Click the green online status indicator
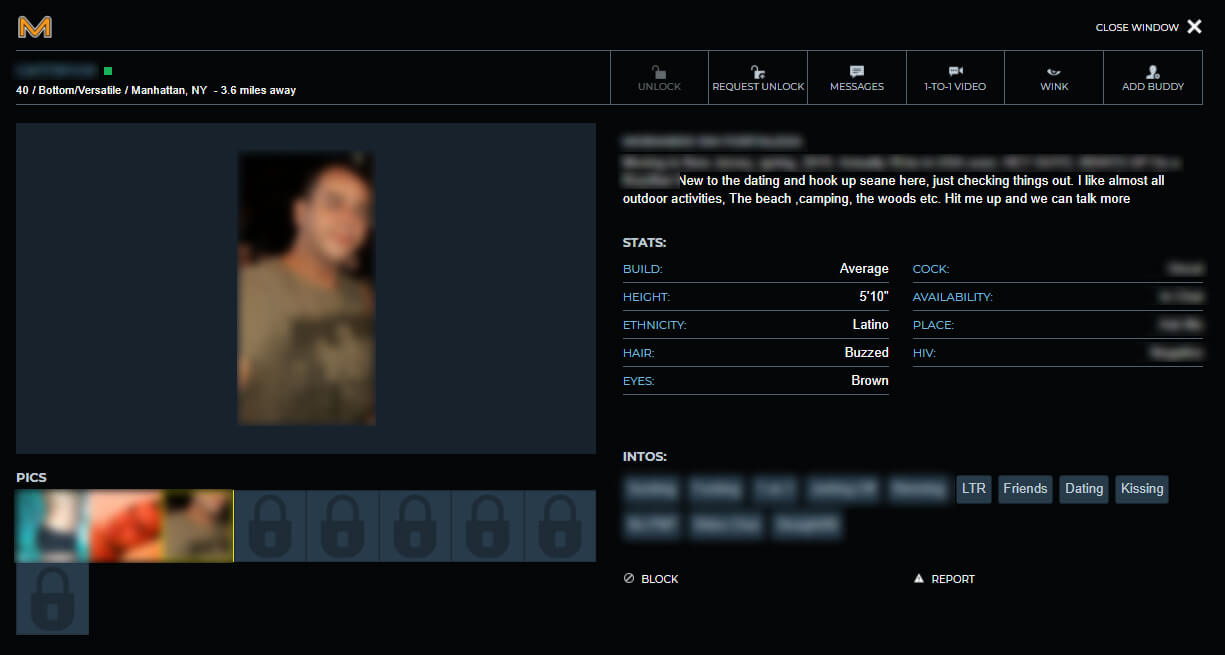The image size is (1225, 655). (108, 71)
